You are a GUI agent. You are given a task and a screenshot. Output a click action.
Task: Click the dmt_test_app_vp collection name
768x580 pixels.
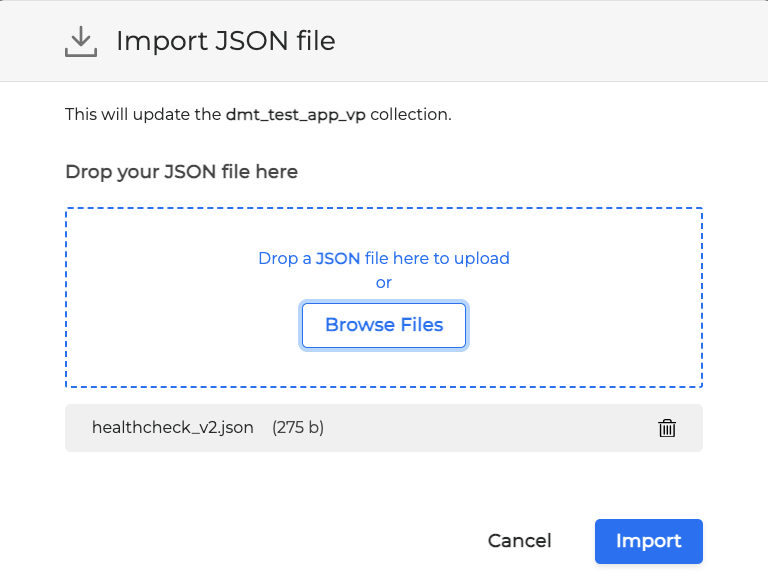tap(296, 114)
